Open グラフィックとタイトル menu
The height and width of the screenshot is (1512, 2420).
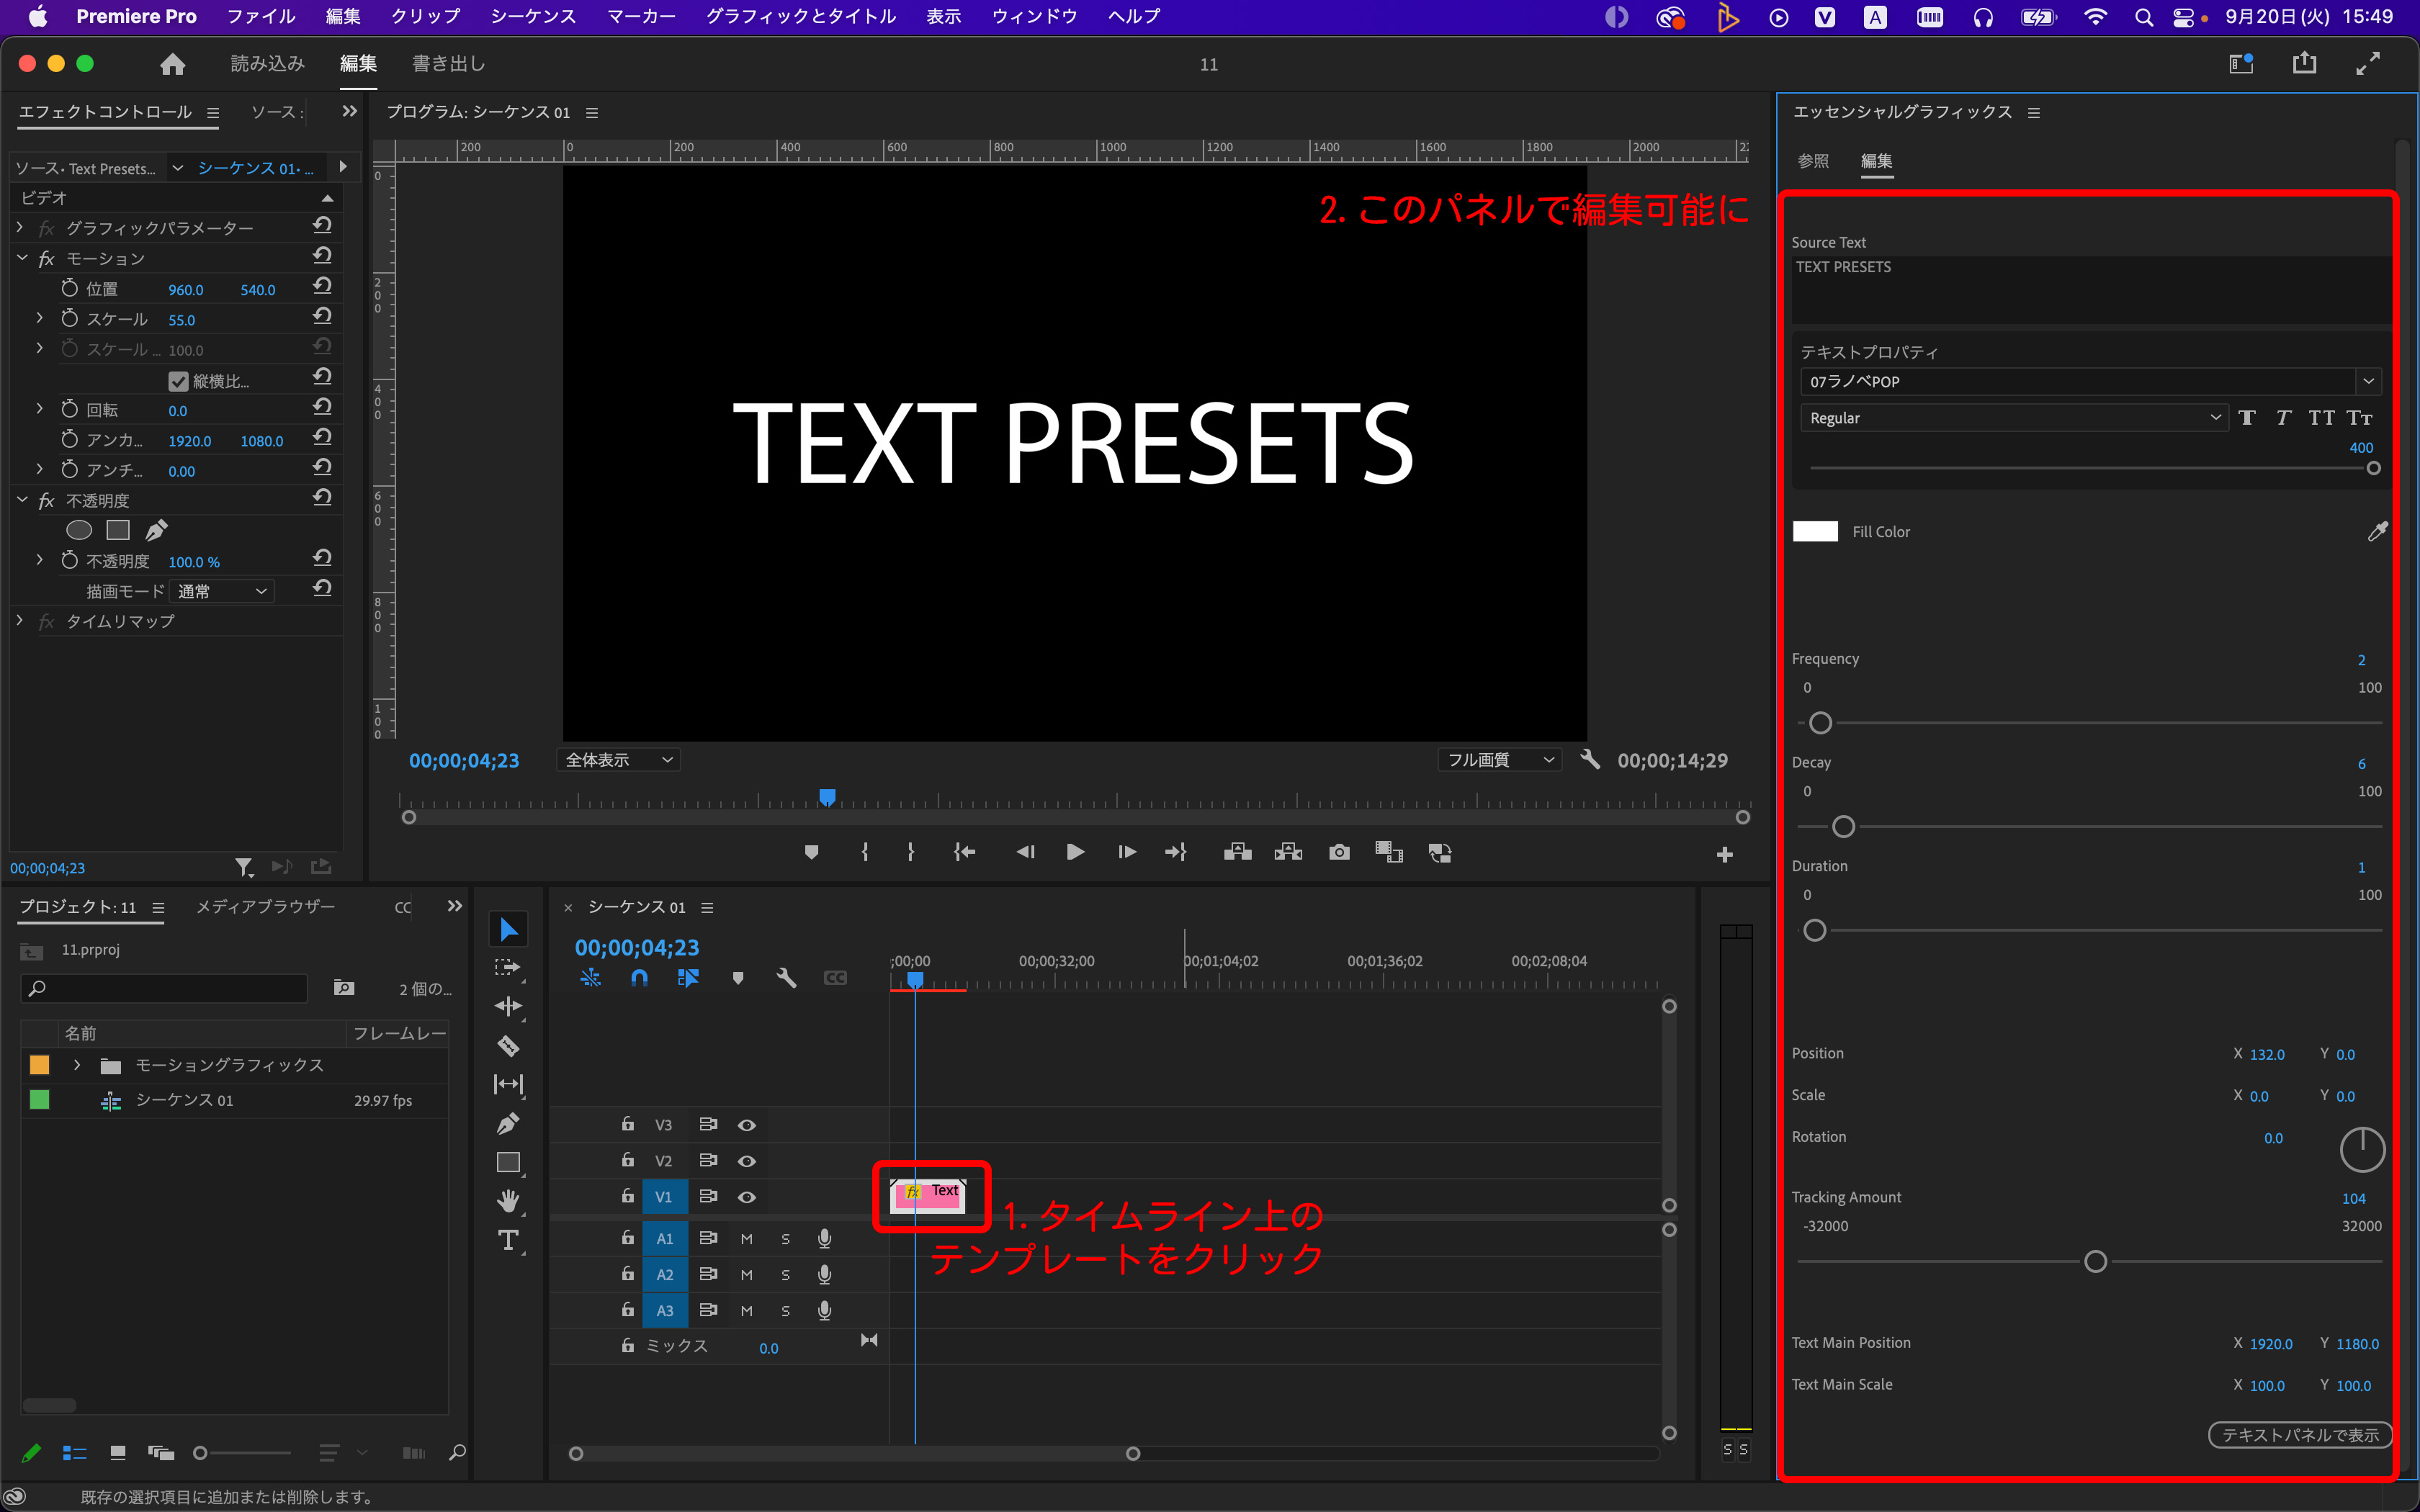click(x=801, y=16)
